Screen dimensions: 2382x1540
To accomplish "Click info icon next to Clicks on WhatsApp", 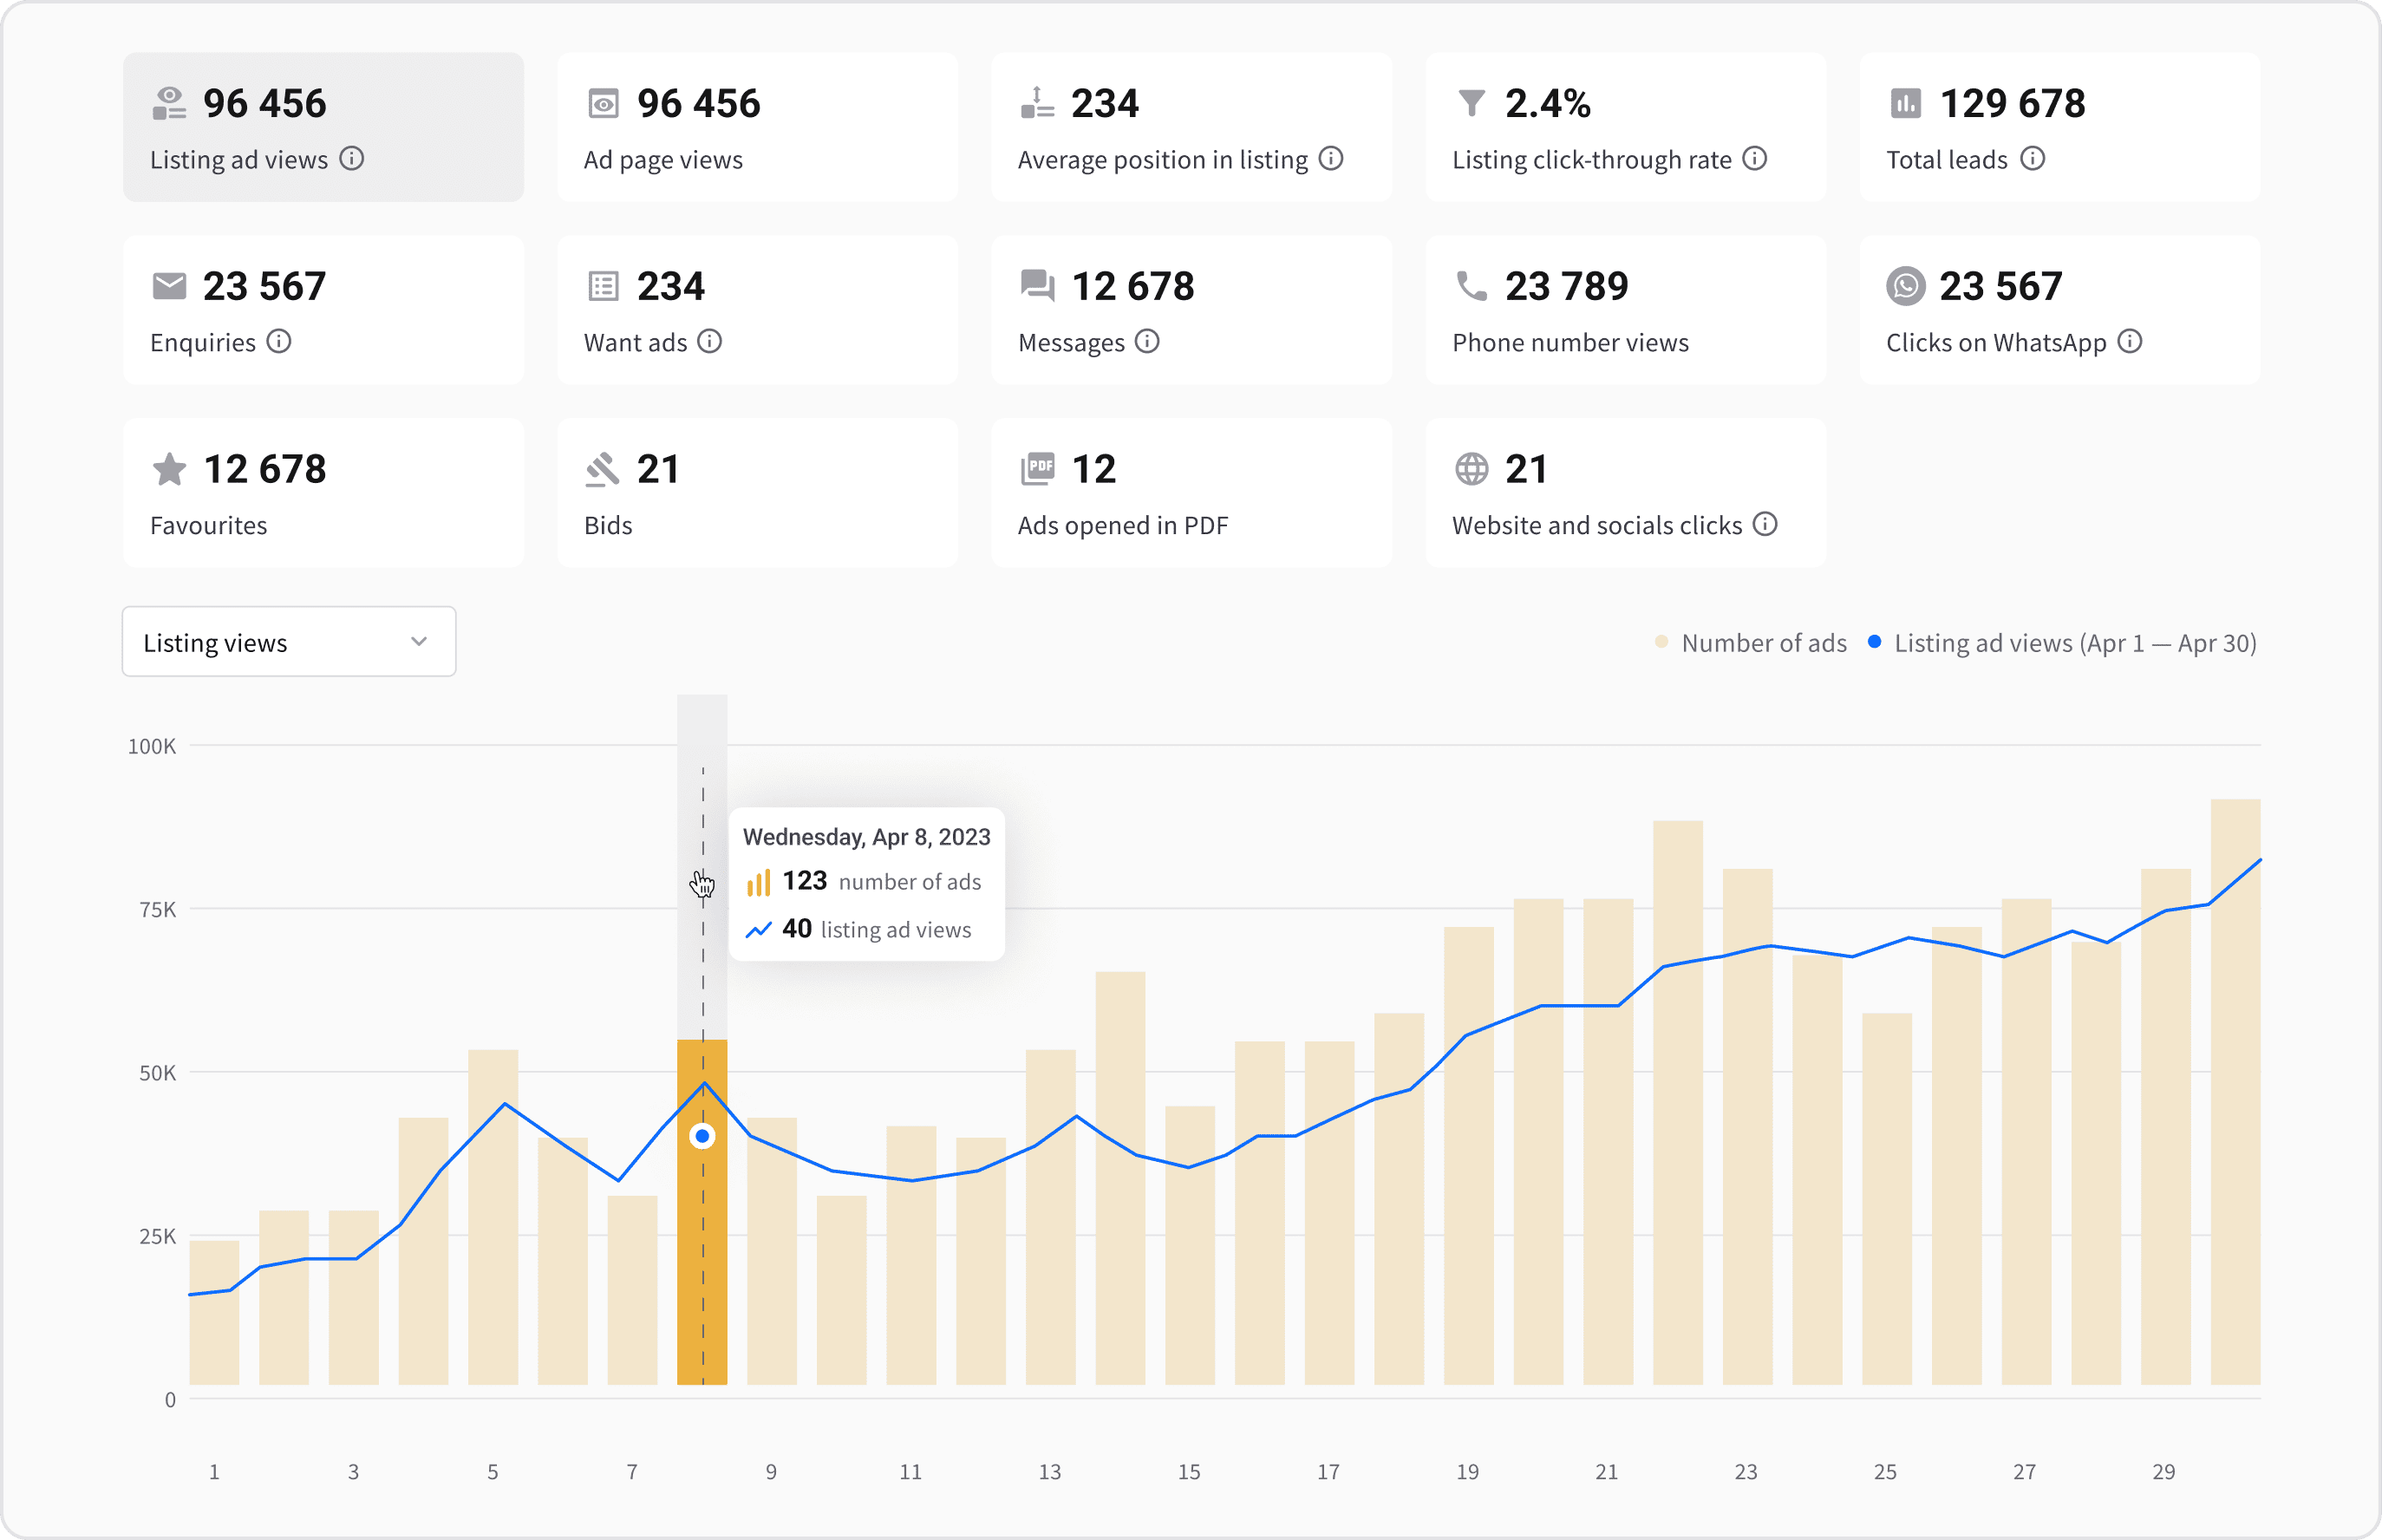I will [x=2130, y=341].
